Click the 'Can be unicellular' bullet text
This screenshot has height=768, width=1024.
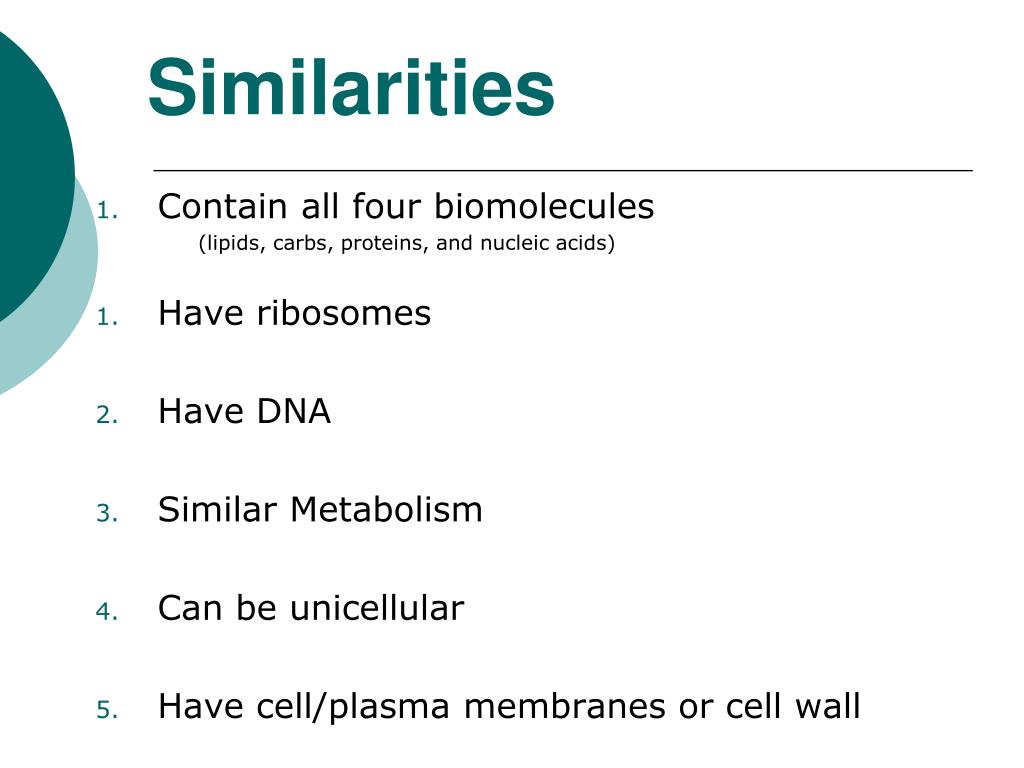pos(311,608)
